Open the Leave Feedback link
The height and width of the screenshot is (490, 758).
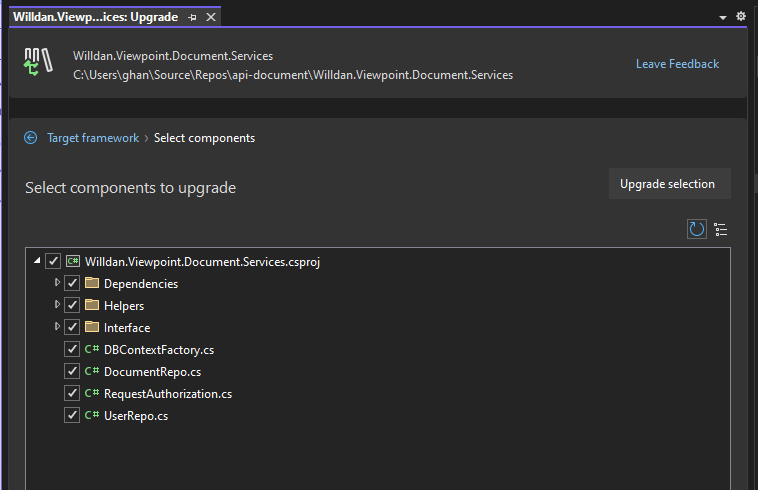(x=677, y=64)
